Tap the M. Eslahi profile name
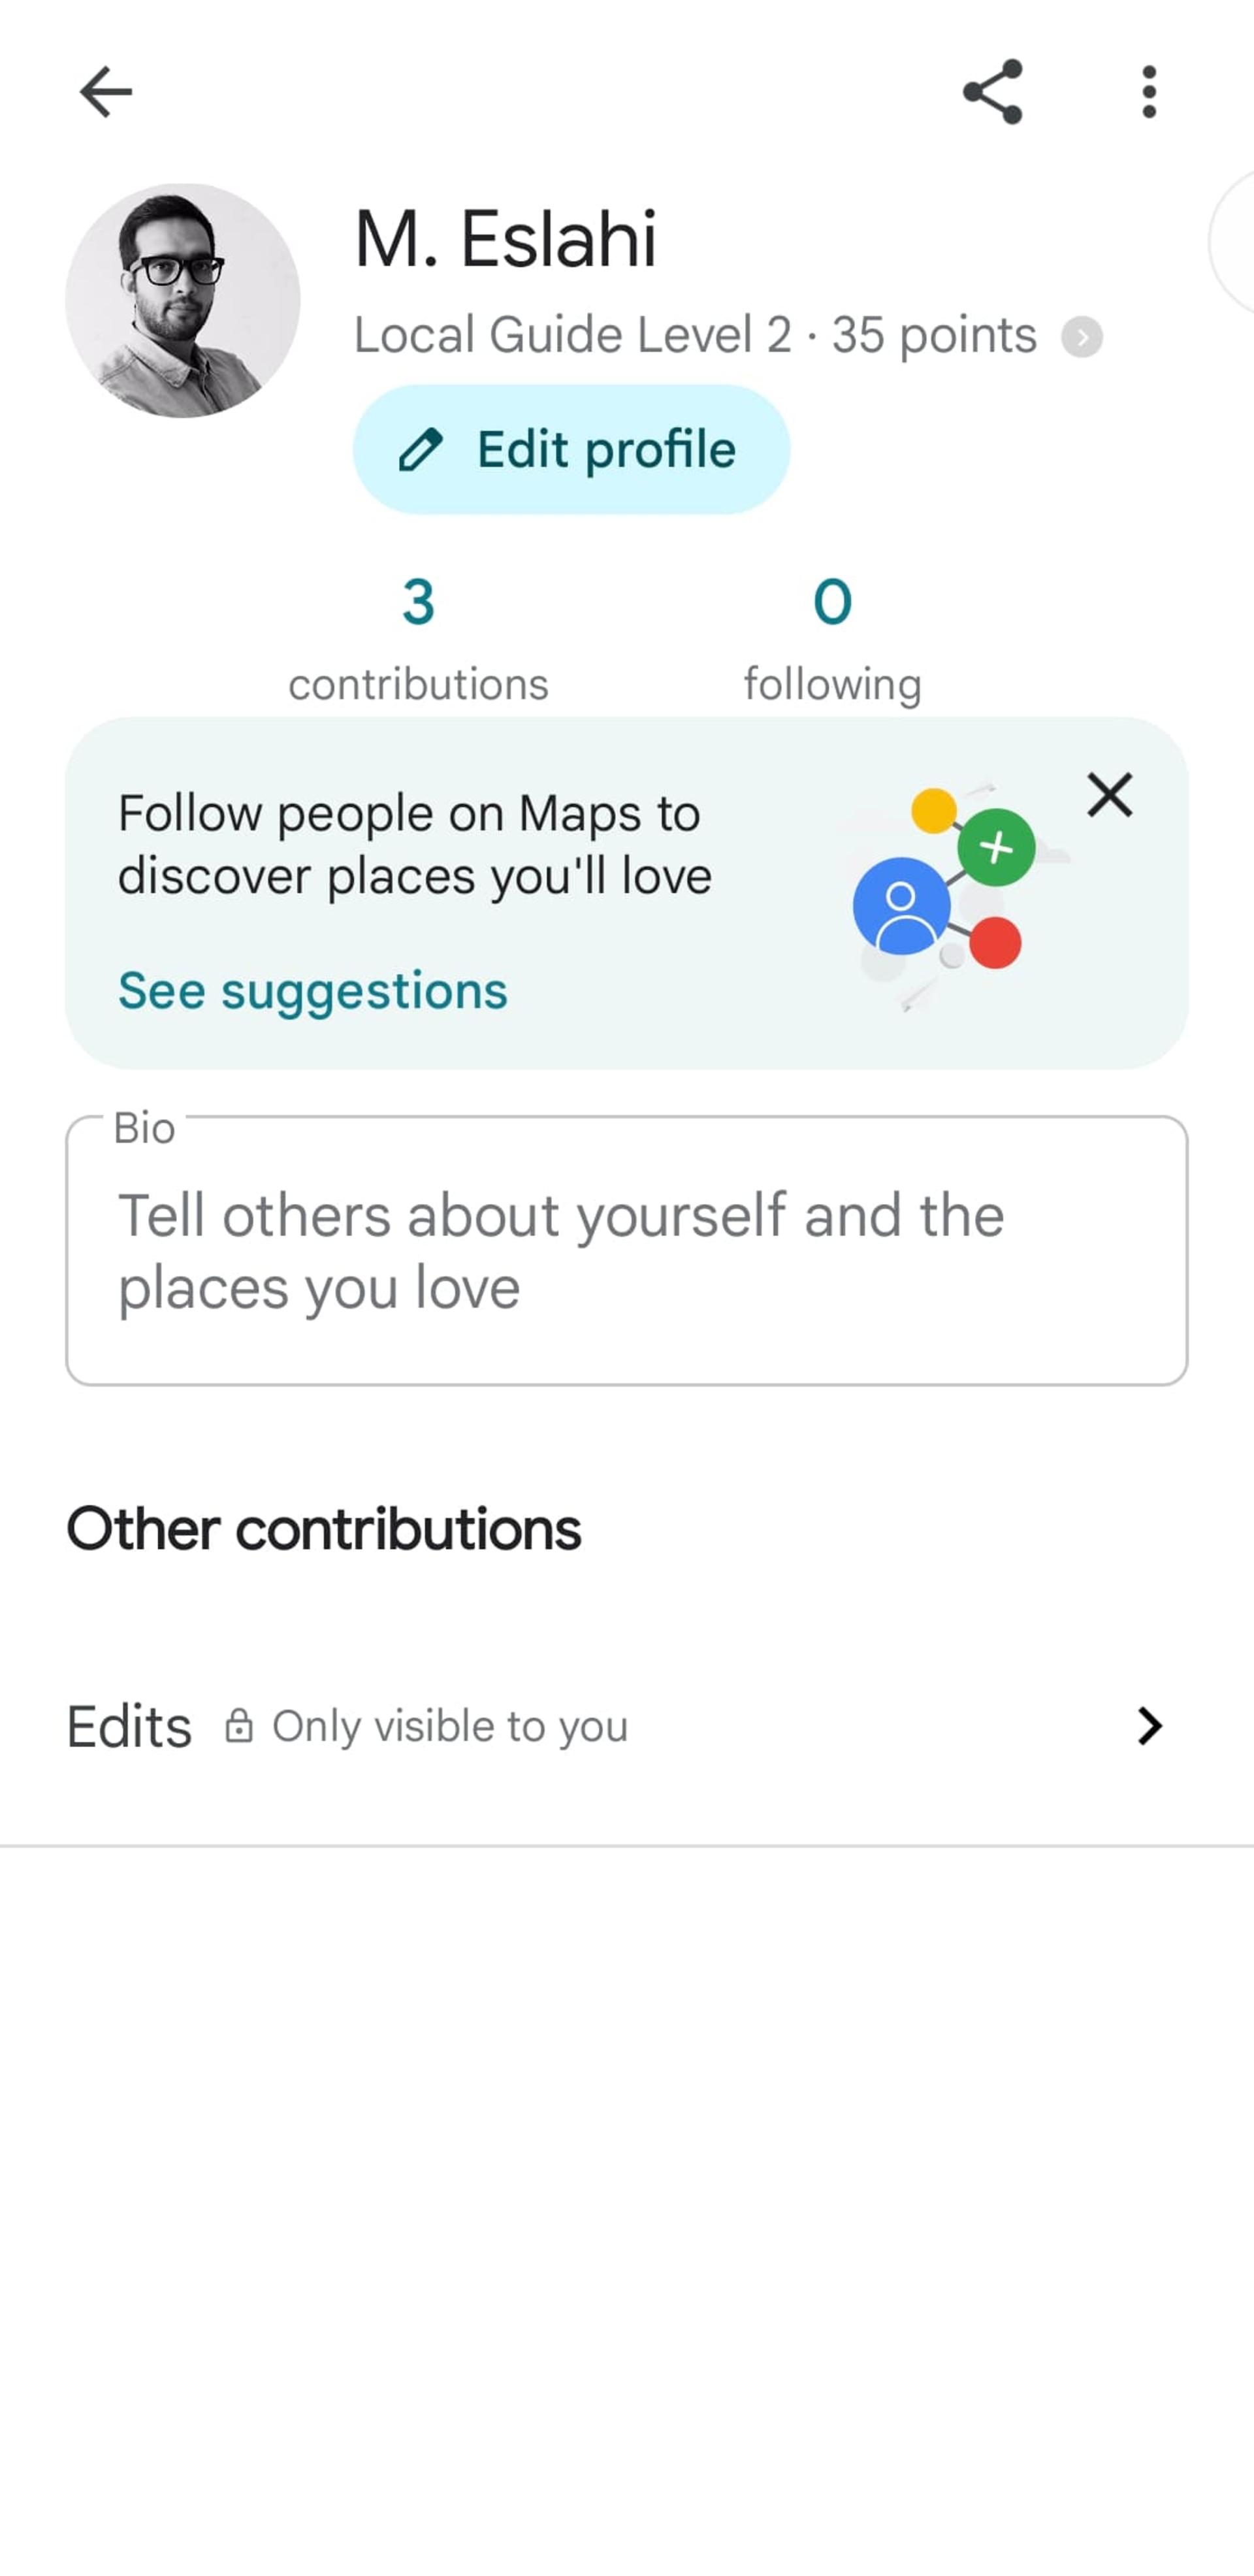 point(505,239)
